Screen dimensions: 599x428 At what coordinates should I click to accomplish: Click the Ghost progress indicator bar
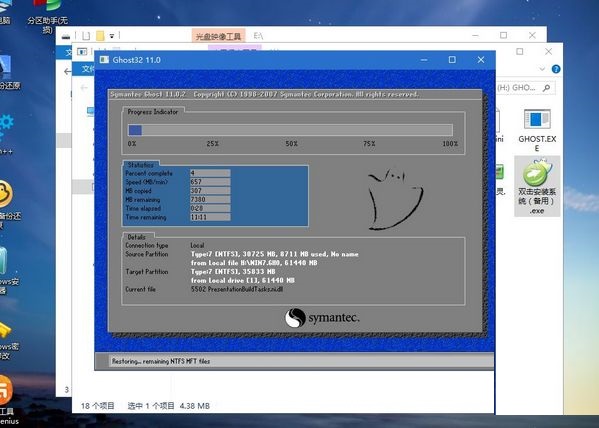pyautogui.click(x=290, y=130)
